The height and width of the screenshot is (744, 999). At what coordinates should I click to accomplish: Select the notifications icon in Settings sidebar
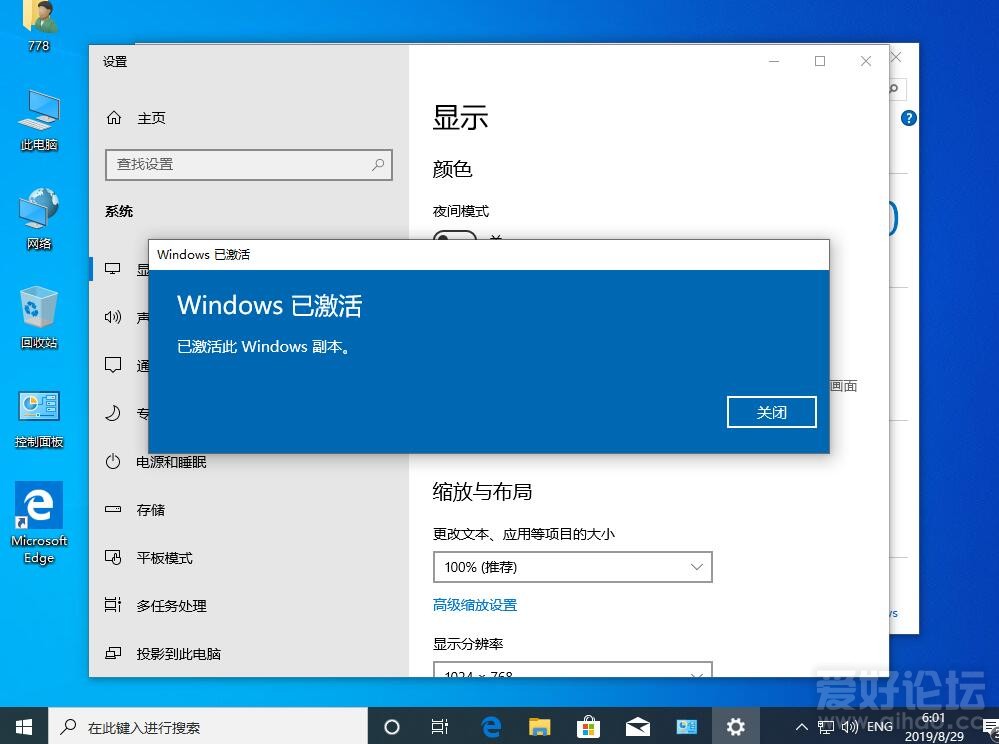tap(113, 365)
